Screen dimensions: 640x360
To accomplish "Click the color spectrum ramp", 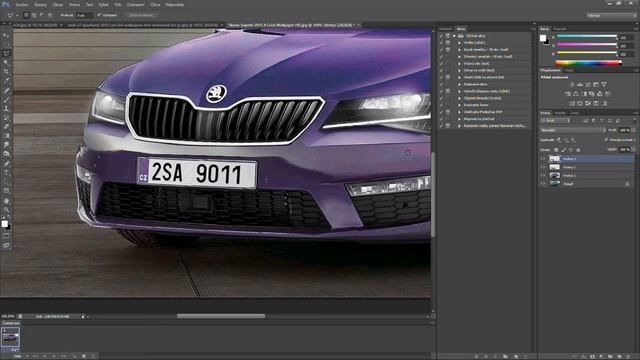I will click(x=589, y=62).
